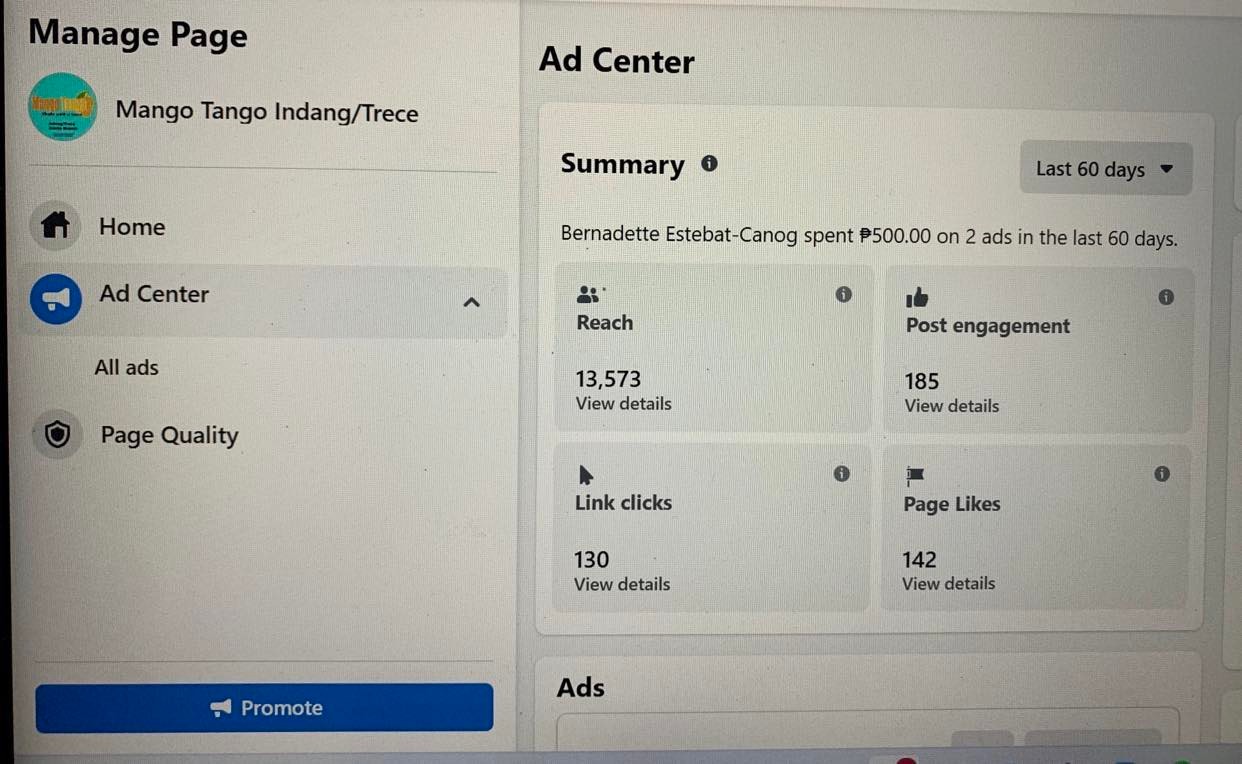Click the Mango Tango page profile picture
The image size is (1242, 764).
[x=62, y=107]
